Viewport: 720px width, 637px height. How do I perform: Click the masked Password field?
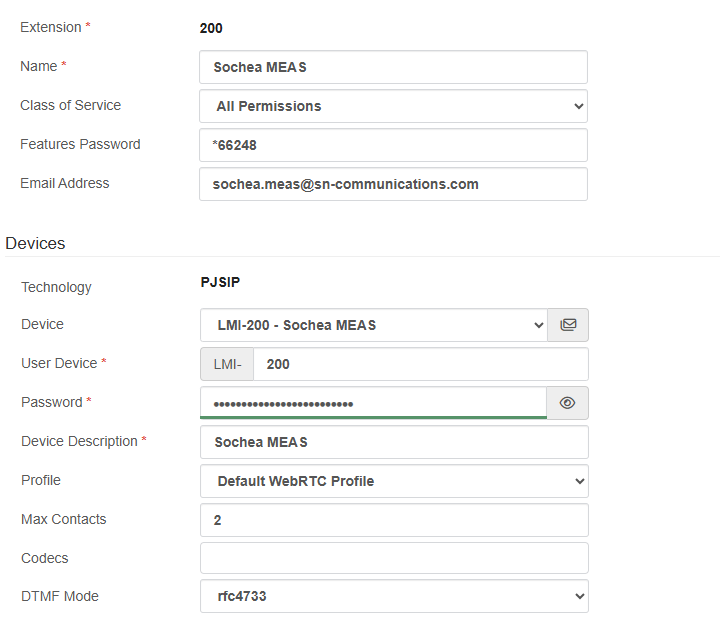click(x=373, y=403)
